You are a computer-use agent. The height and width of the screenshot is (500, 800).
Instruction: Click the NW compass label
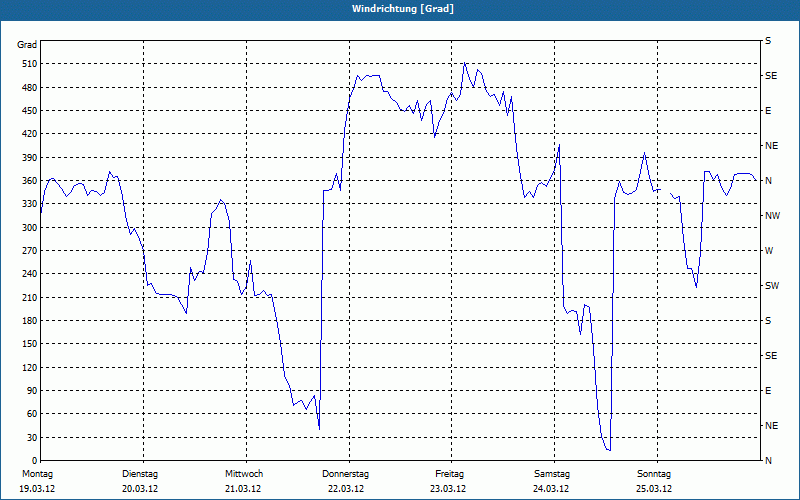pyautogui.click(x=772, y=216)
